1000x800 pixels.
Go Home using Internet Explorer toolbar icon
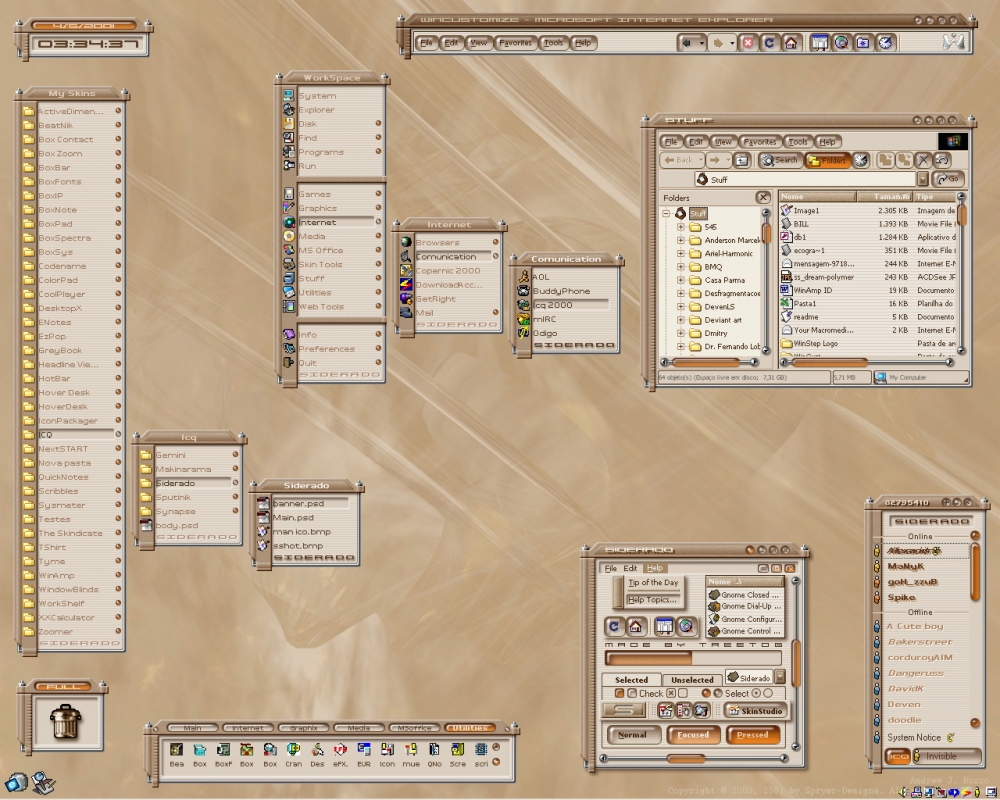(x=791, y=43)
